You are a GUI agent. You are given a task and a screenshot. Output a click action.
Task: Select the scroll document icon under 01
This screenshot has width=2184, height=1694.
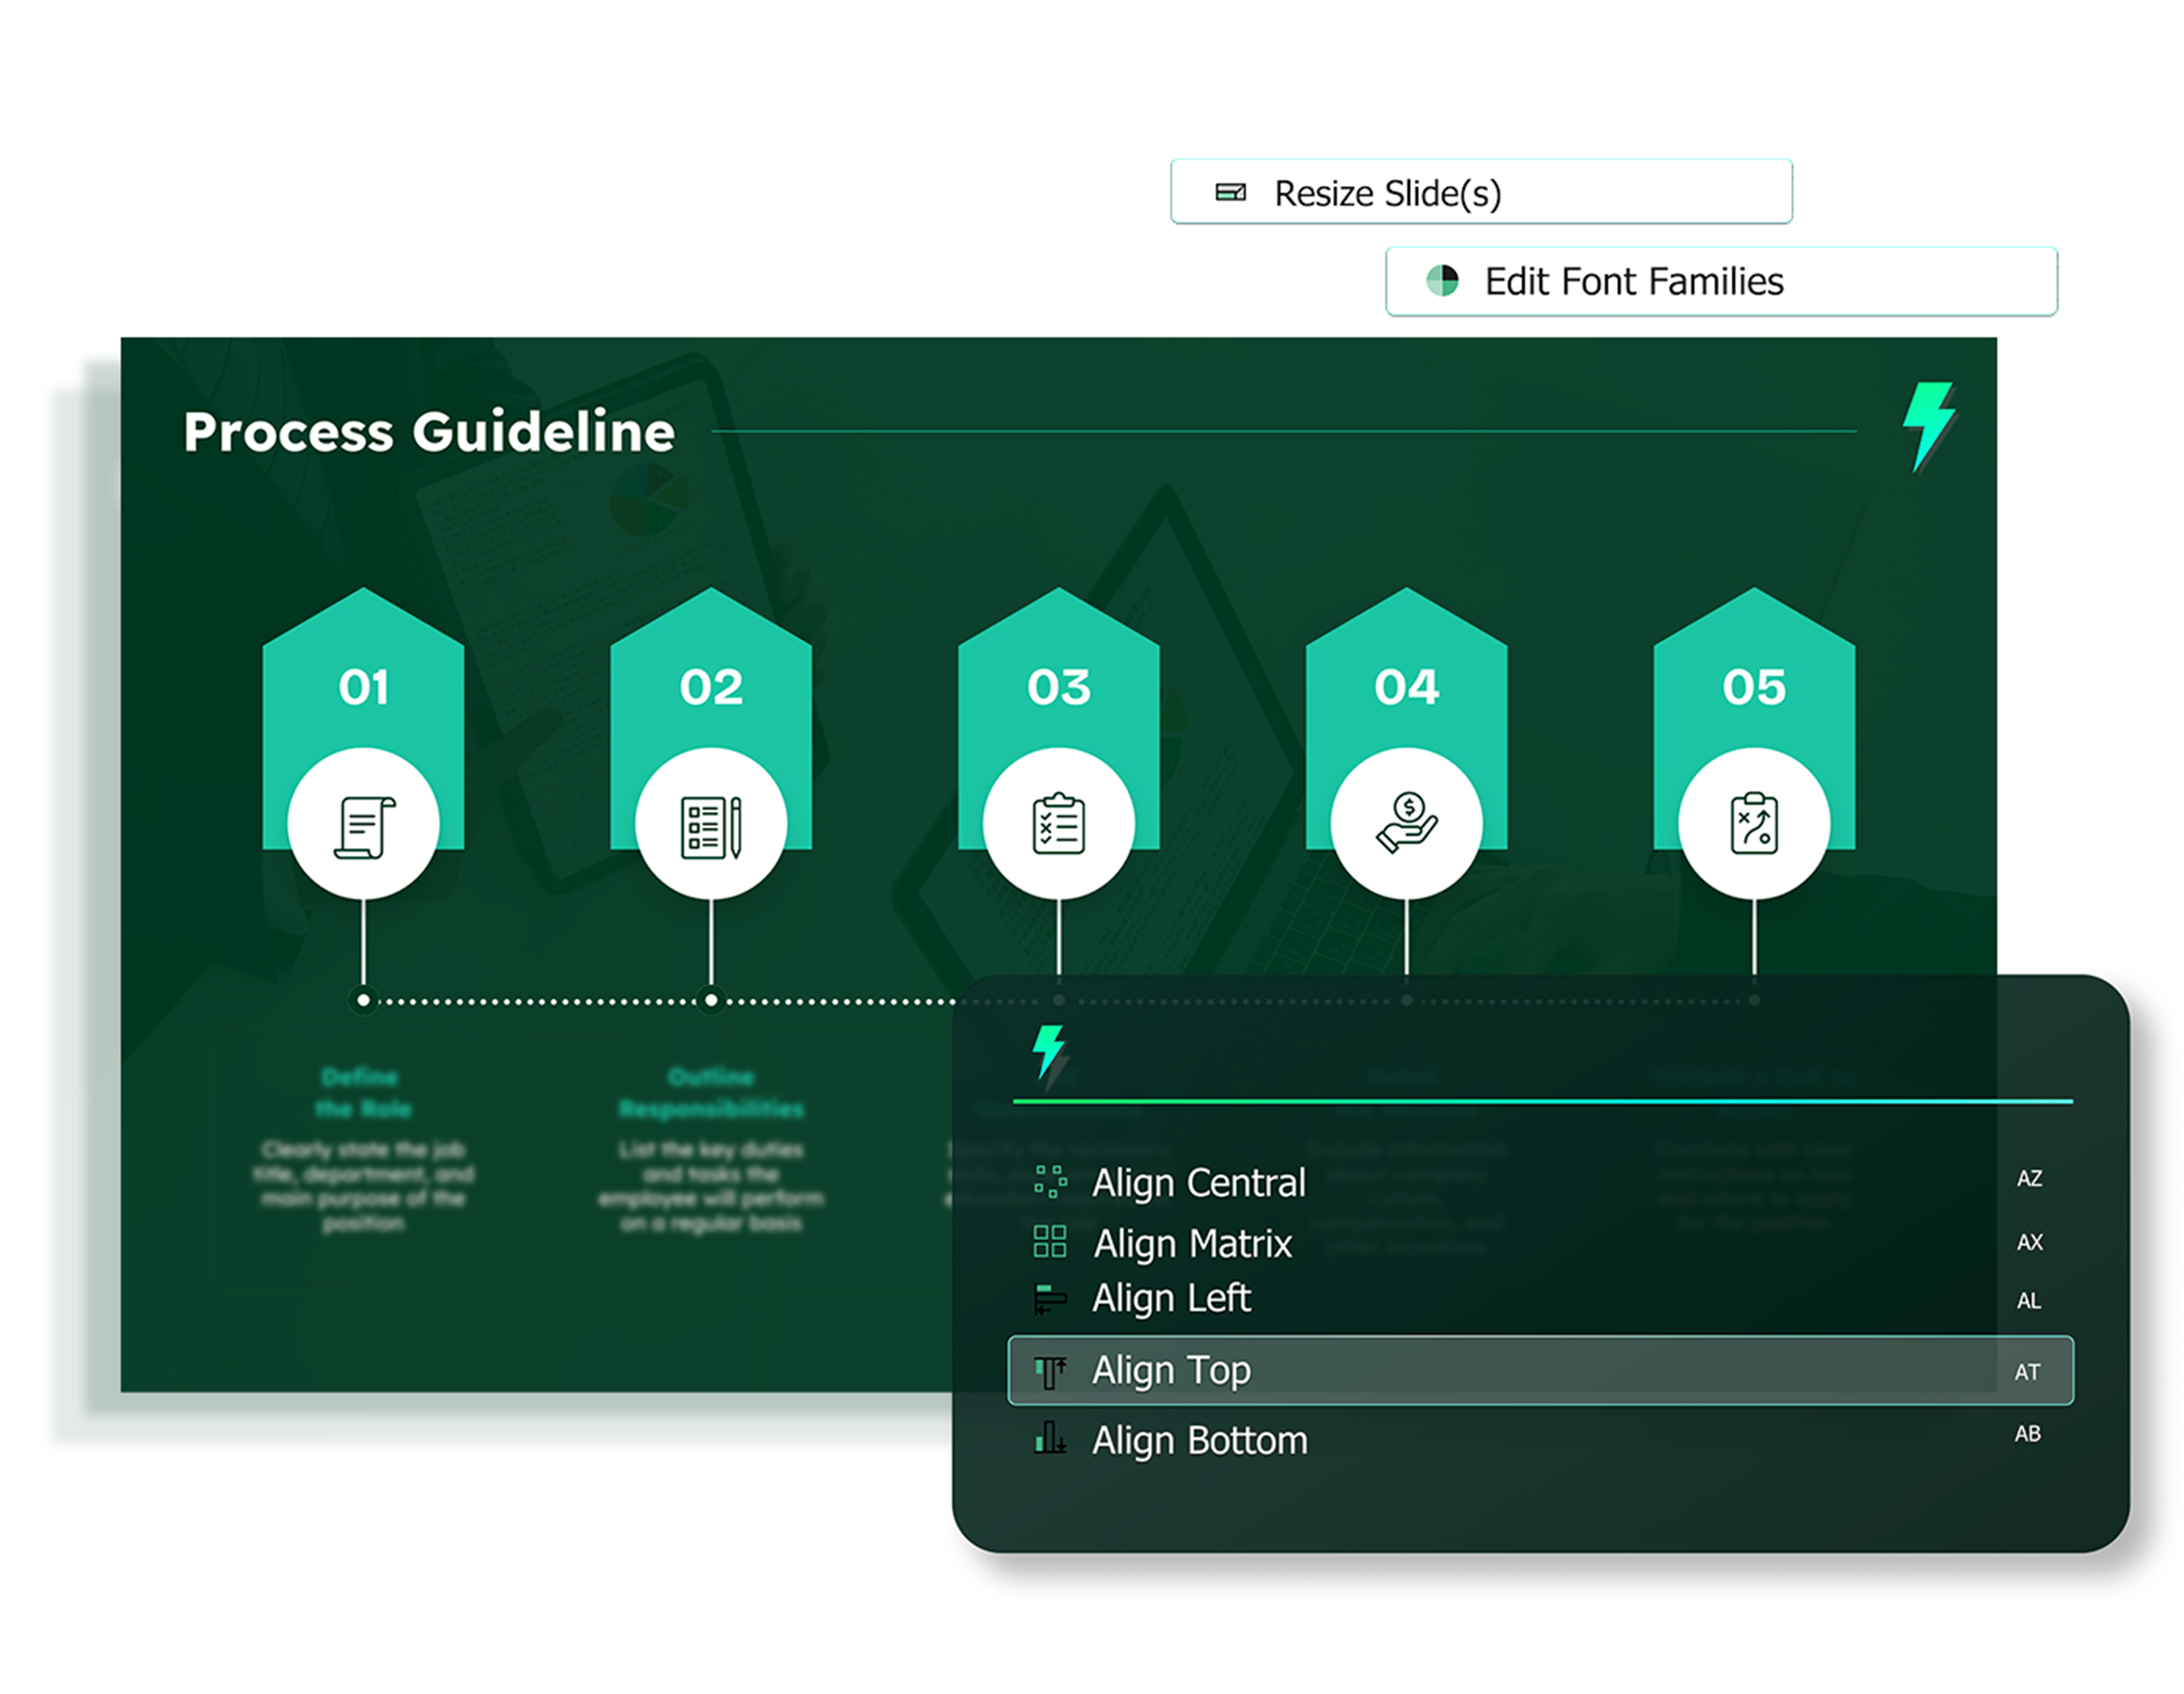[364, 826]
